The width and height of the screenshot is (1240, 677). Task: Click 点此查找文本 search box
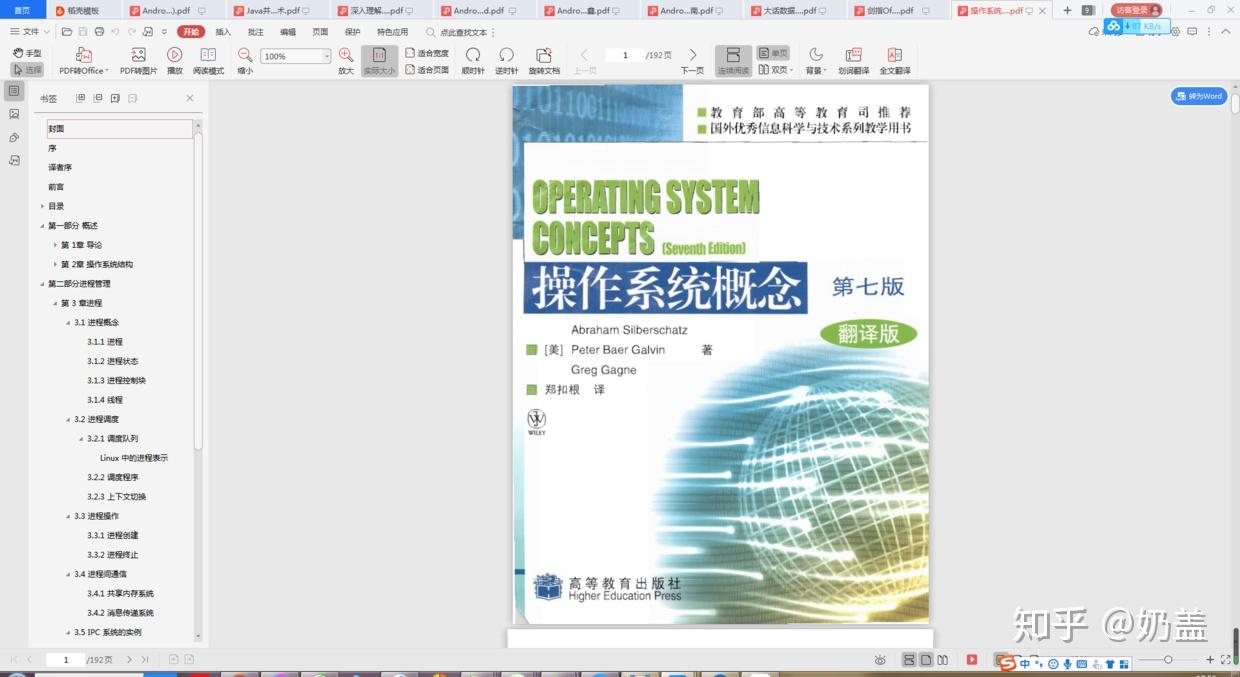click(462, 32)
